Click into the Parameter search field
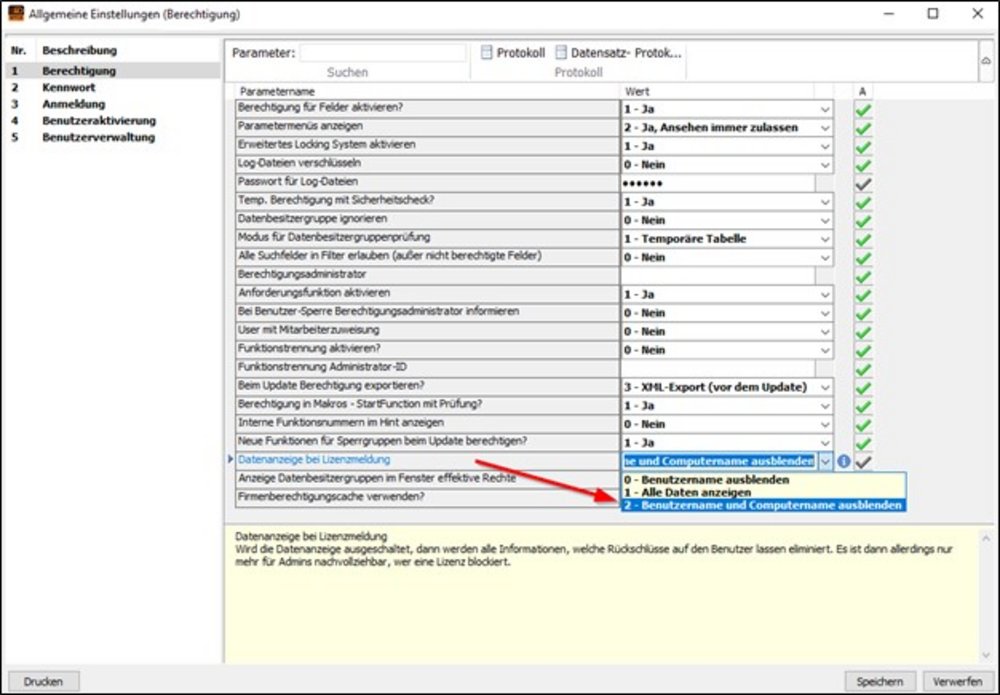 382,53
